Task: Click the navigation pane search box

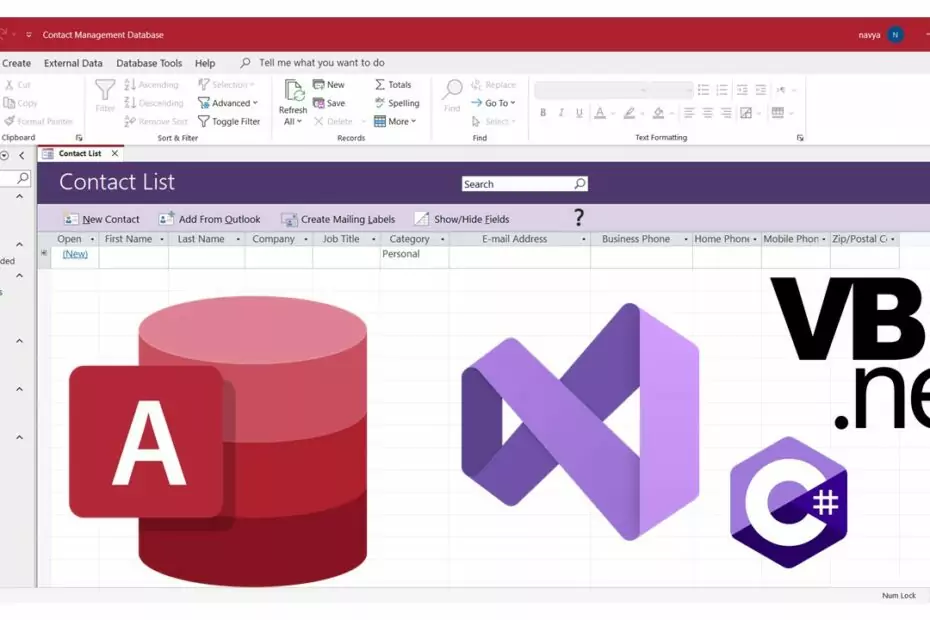Action: pos(15,177)
